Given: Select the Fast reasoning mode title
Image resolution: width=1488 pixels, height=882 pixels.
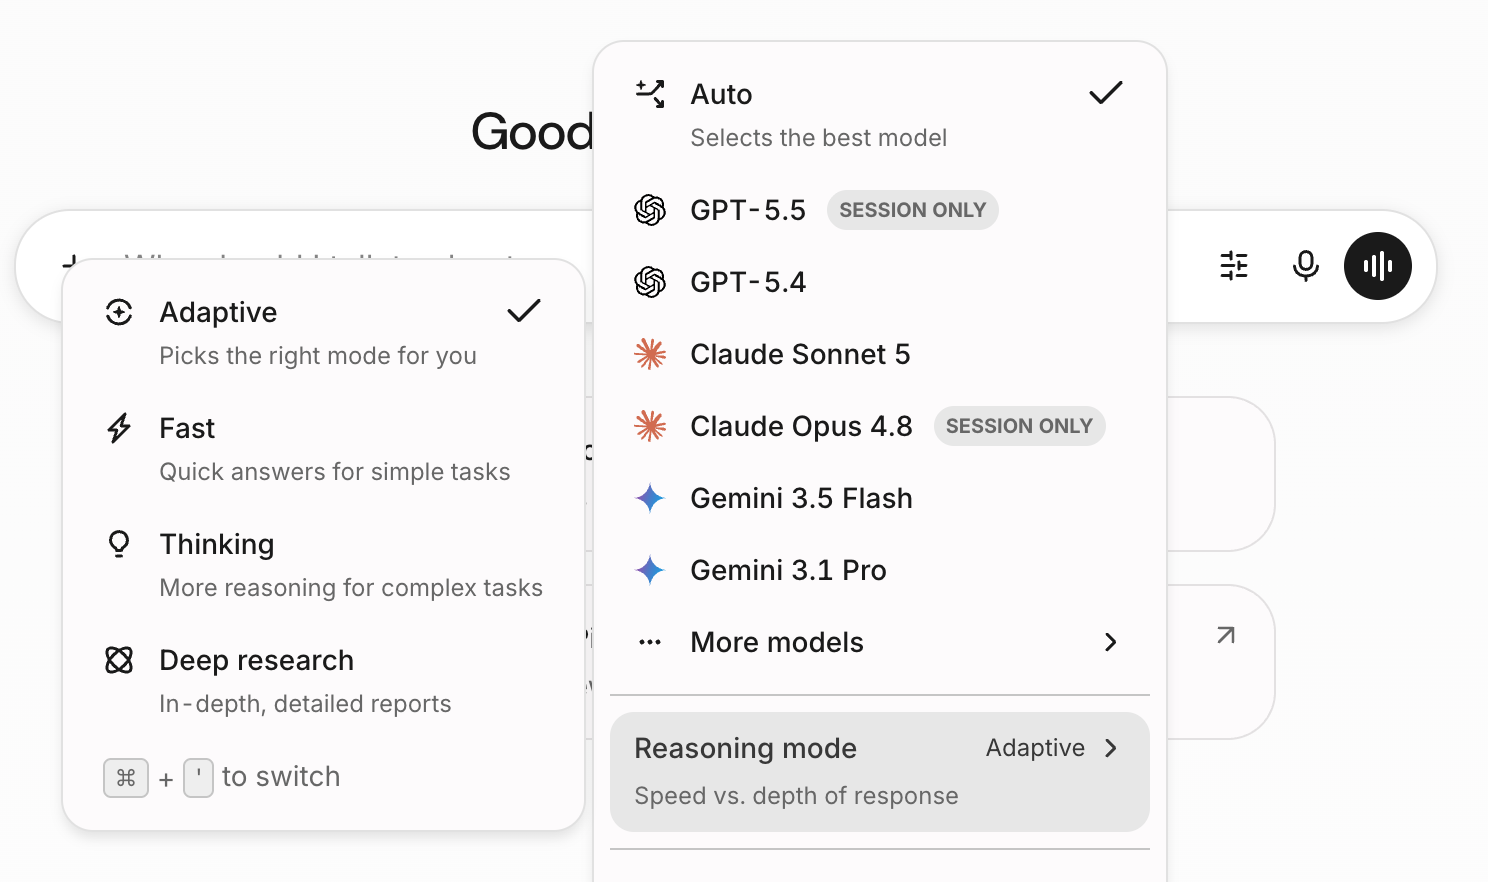Looking at the screenshot, I should [187, 428].
